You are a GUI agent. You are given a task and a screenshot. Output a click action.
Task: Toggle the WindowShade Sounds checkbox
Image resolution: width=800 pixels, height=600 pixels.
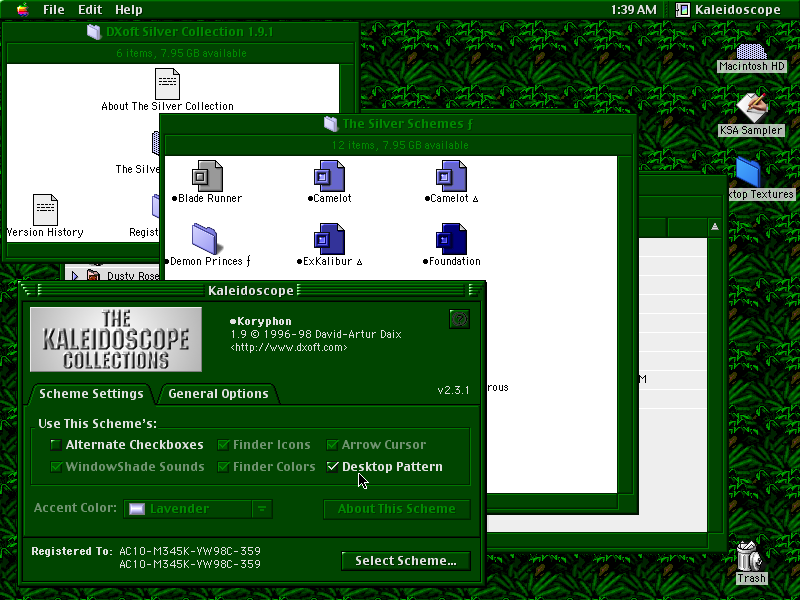click(56, 467)
